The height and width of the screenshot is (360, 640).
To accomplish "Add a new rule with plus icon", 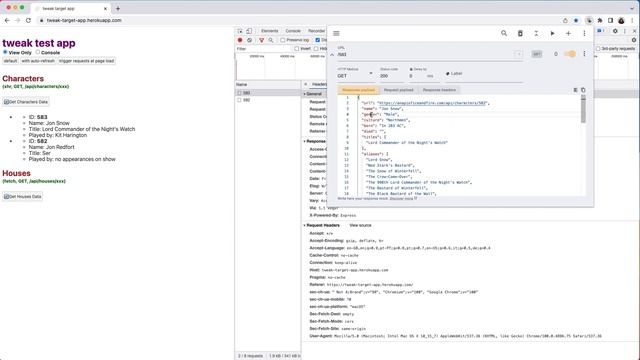I will point(568,33).
